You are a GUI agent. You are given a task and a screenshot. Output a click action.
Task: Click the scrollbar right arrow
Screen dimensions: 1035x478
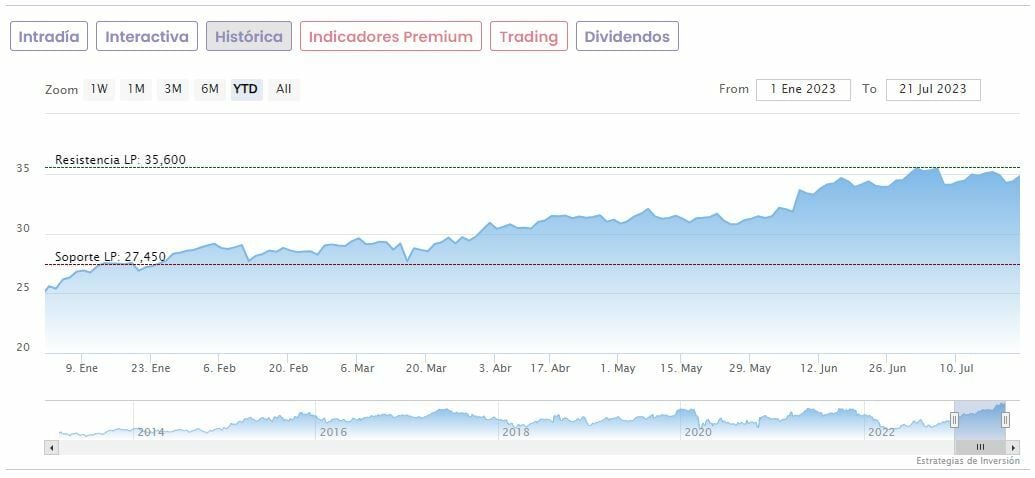(x=1013, y=447)
